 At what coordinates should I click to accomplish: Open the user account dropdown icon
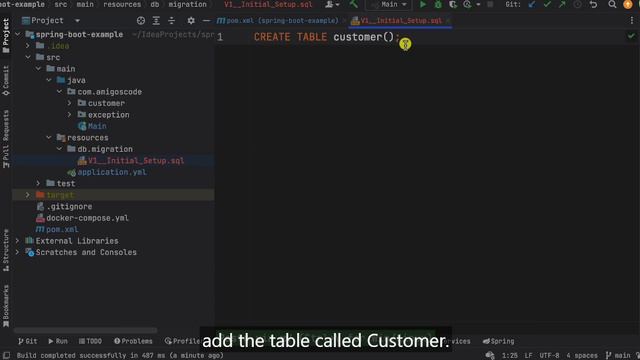pos(332,4)
